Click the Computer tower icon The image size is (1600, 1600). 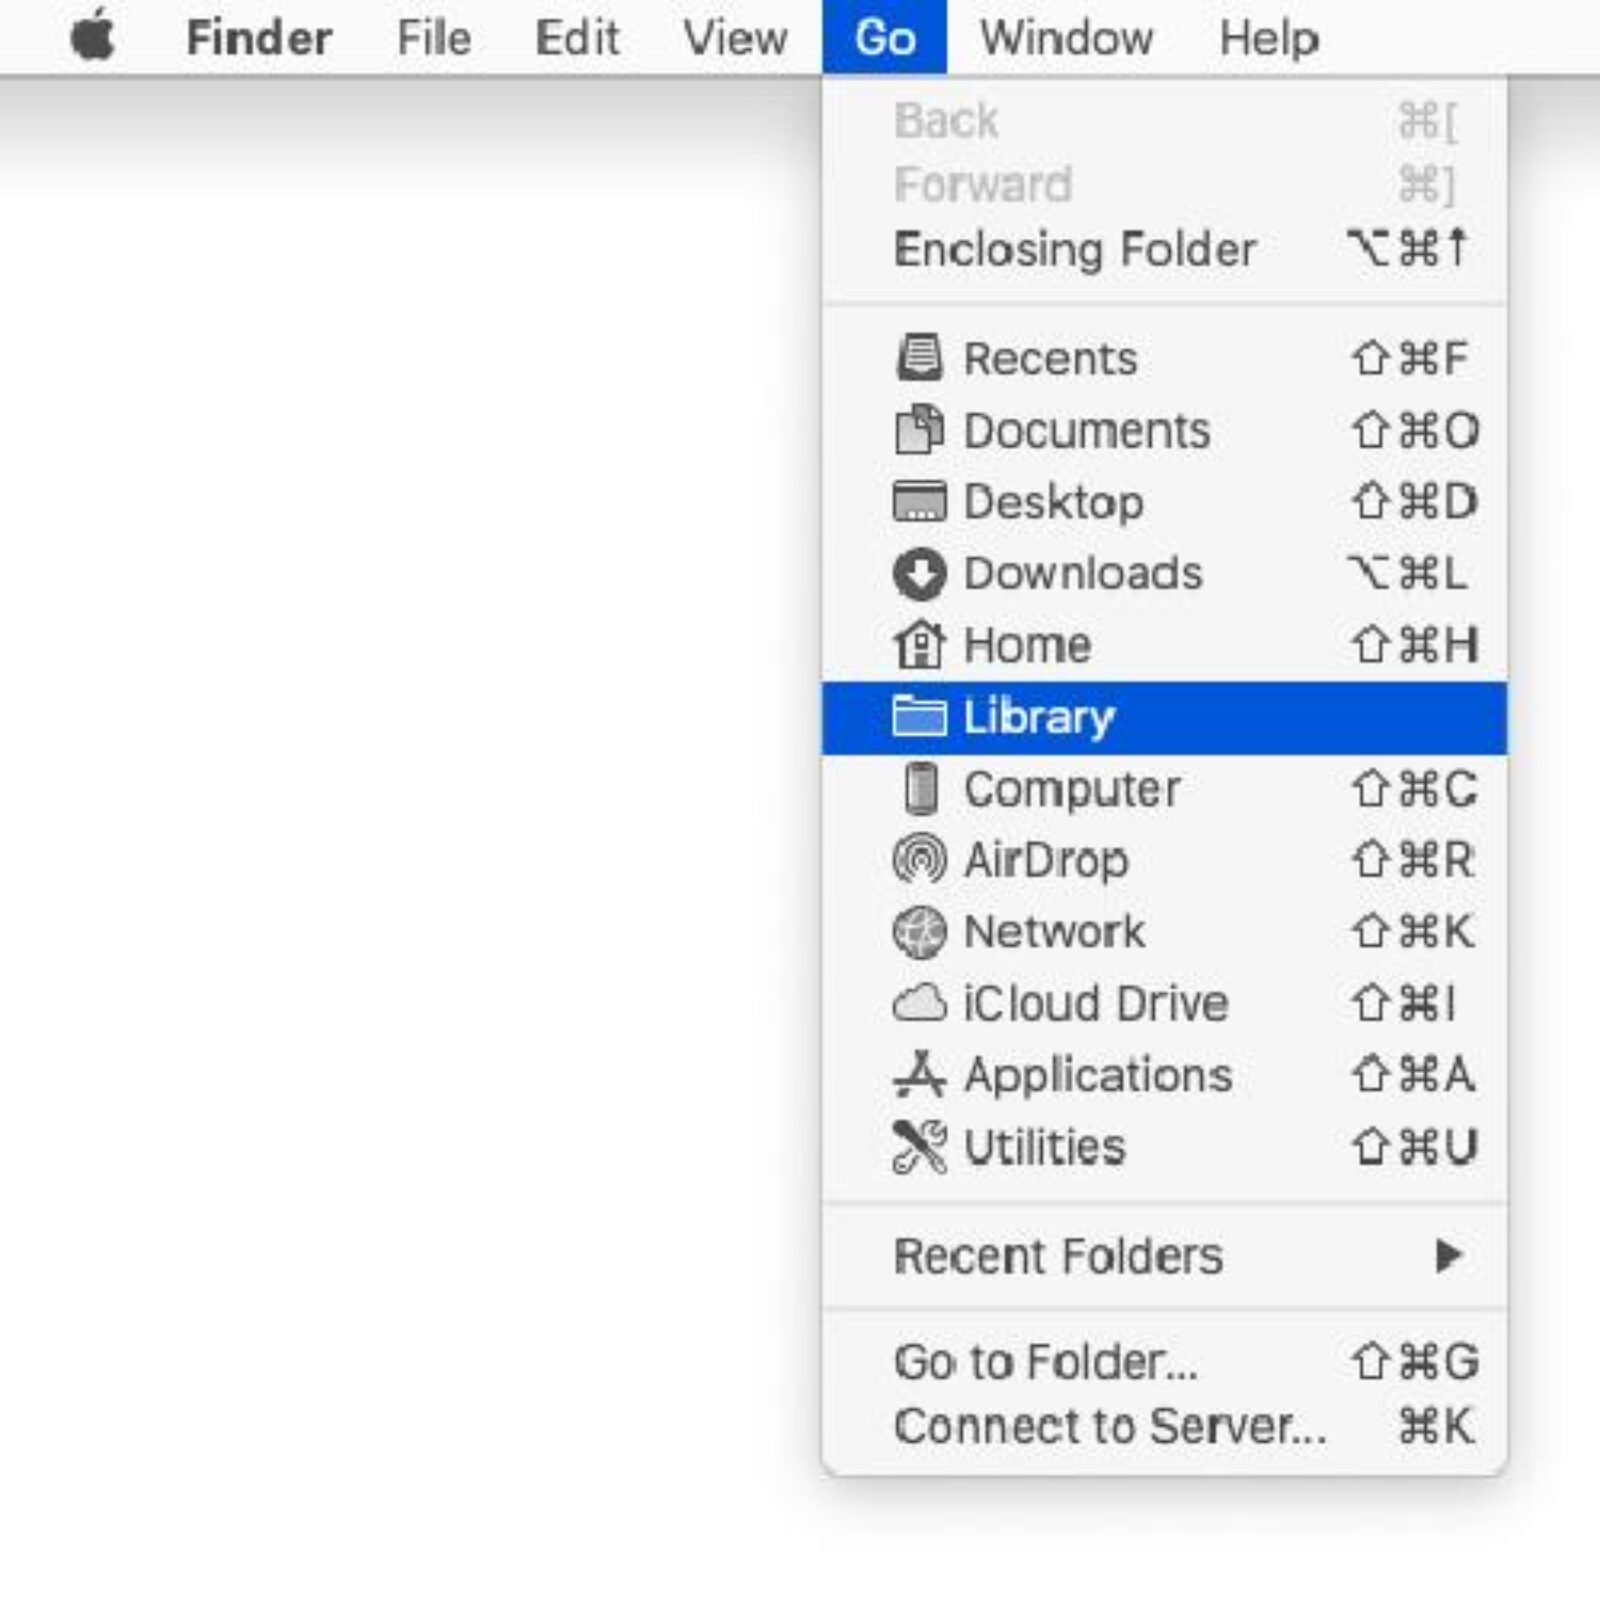(921, 789)
